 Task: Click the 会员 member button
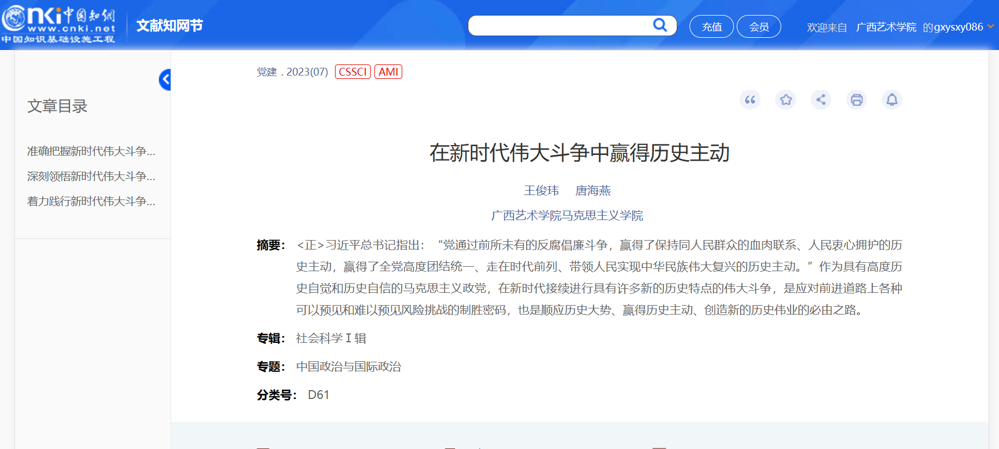759,27
